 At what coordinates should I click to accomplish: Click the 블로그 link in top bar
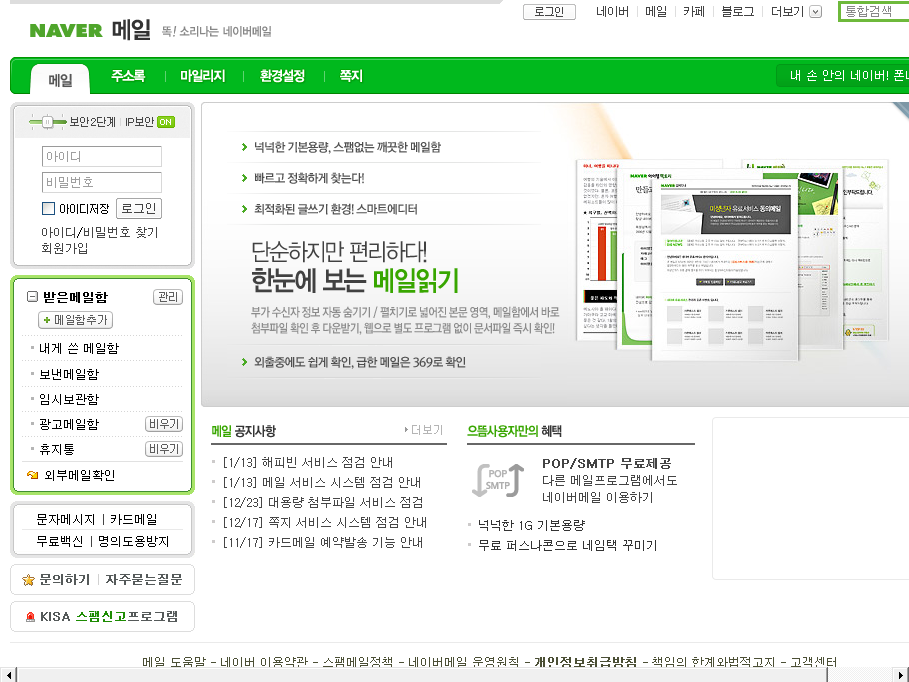737,12
